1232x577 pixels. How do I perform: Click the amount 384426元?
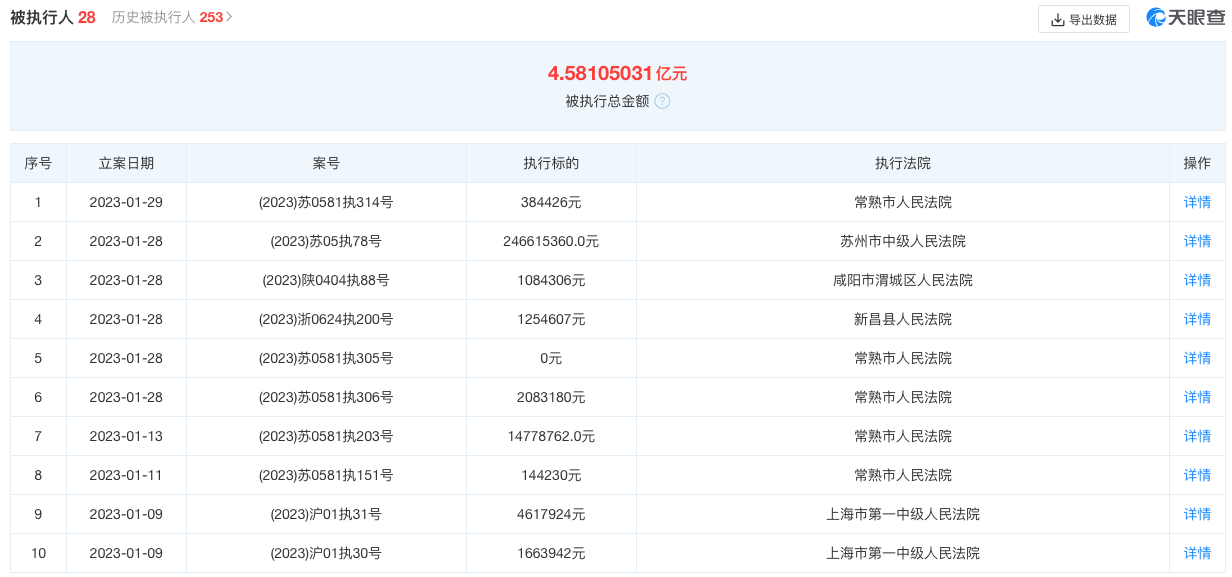[x=551, y=202]
